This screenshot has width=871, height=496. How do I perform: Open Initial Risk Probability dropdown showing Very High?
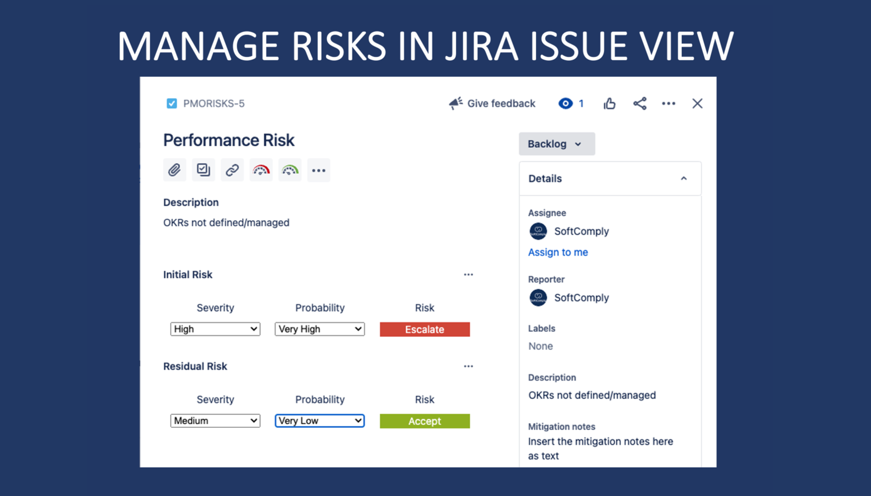[319, 329]
